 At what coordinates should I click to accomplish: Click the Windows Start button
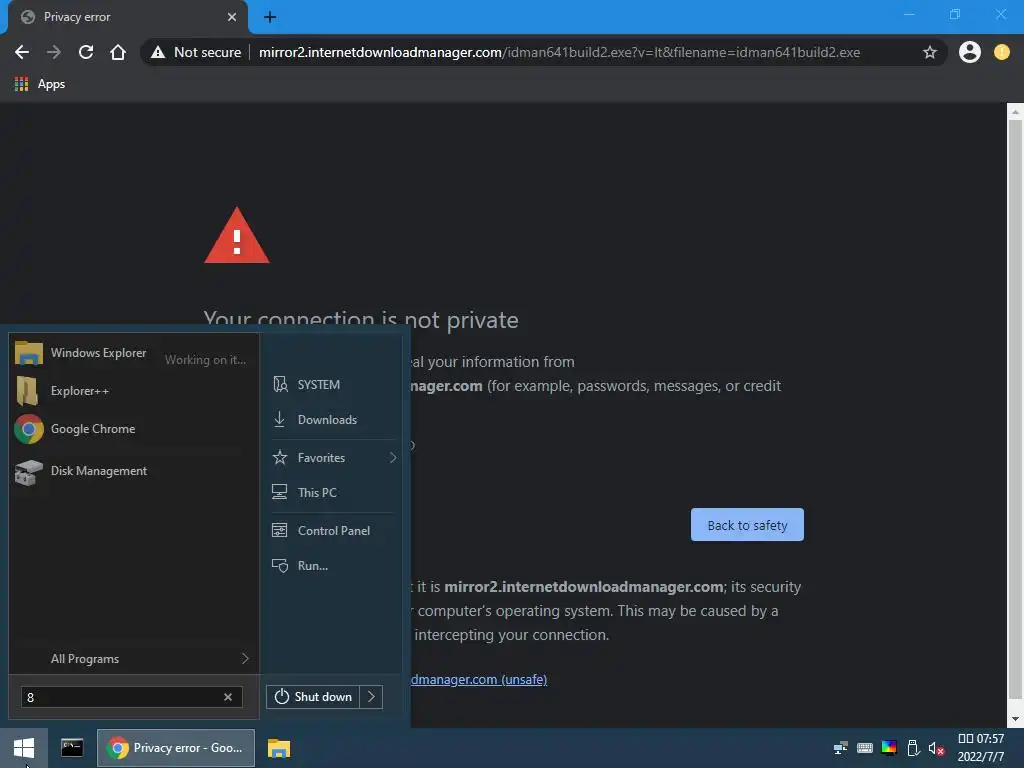coord(24,748)
